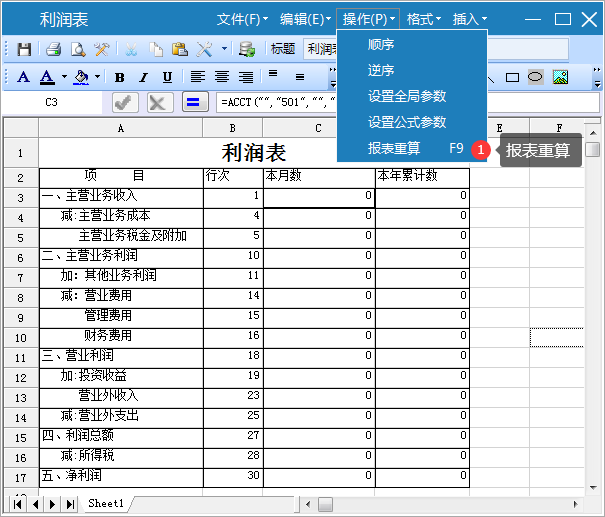Go to first sheet navigation arrow
605x517 pixels.
tap(17, 504)
